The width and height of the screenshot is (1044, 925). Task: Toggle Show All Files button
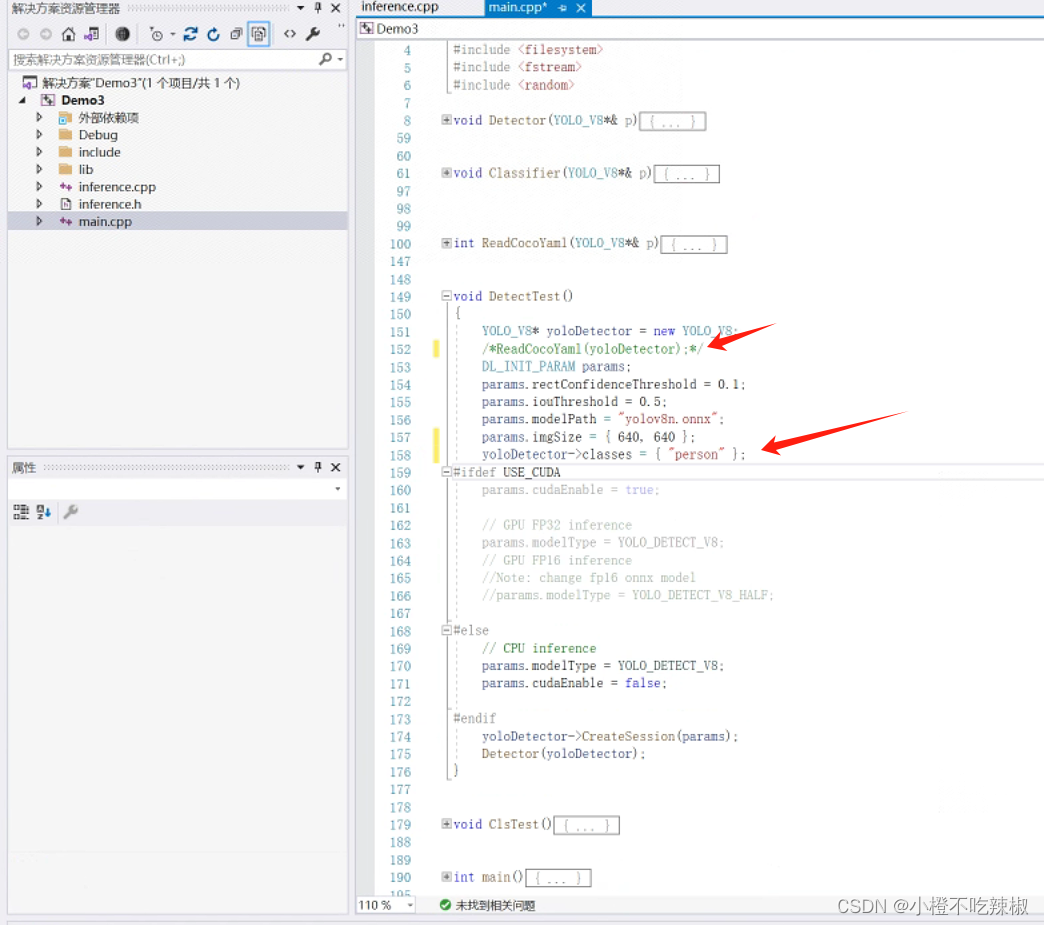(x=258, y=34)
